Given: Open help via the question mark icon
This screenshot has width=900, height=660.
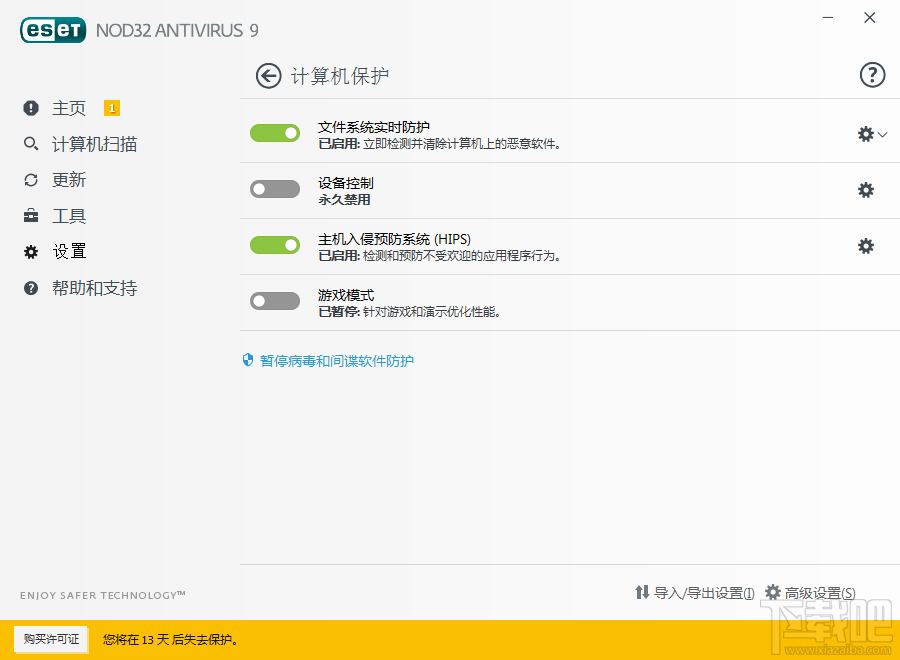Looking at the screenshot, I should [x=872, y=74].
